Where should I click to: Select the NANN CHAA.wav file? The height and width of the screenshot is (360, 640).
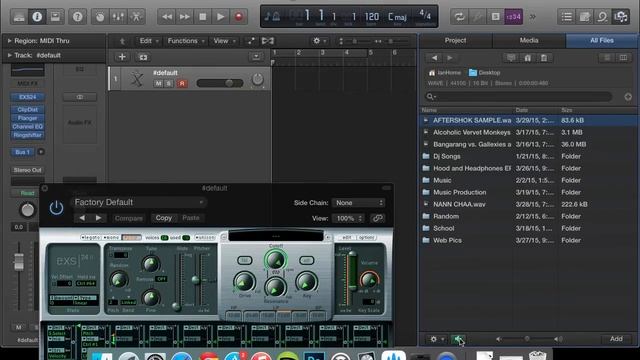point(529,204)
